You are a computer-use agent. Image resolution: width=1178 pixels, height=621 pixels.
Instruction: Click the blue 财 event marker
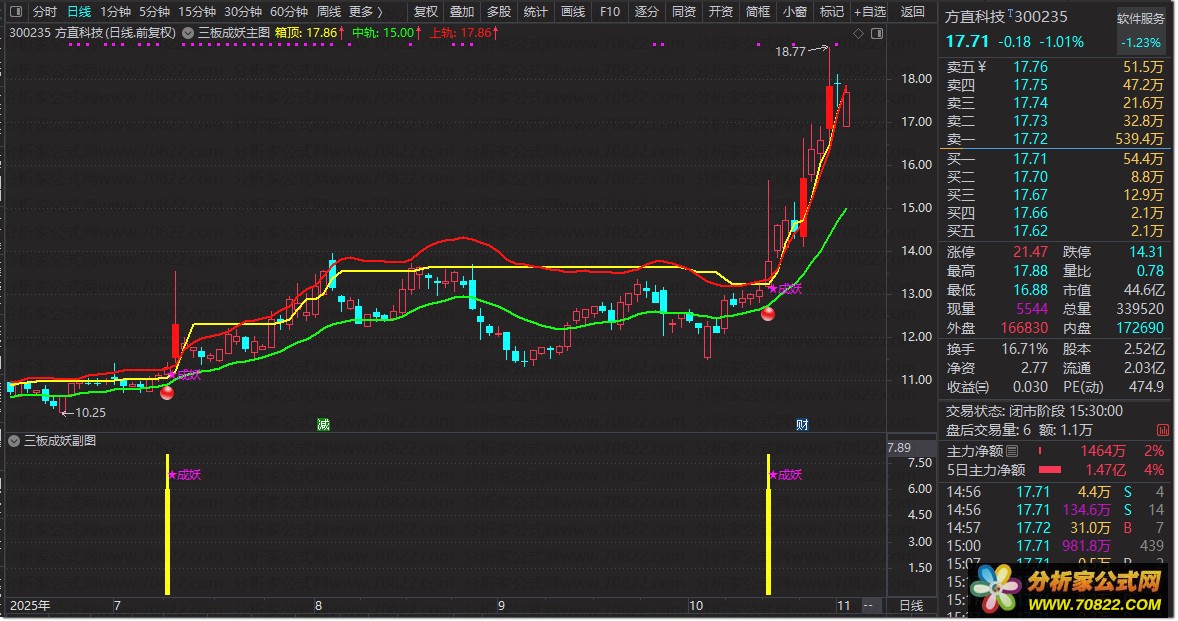click(802, 424)
